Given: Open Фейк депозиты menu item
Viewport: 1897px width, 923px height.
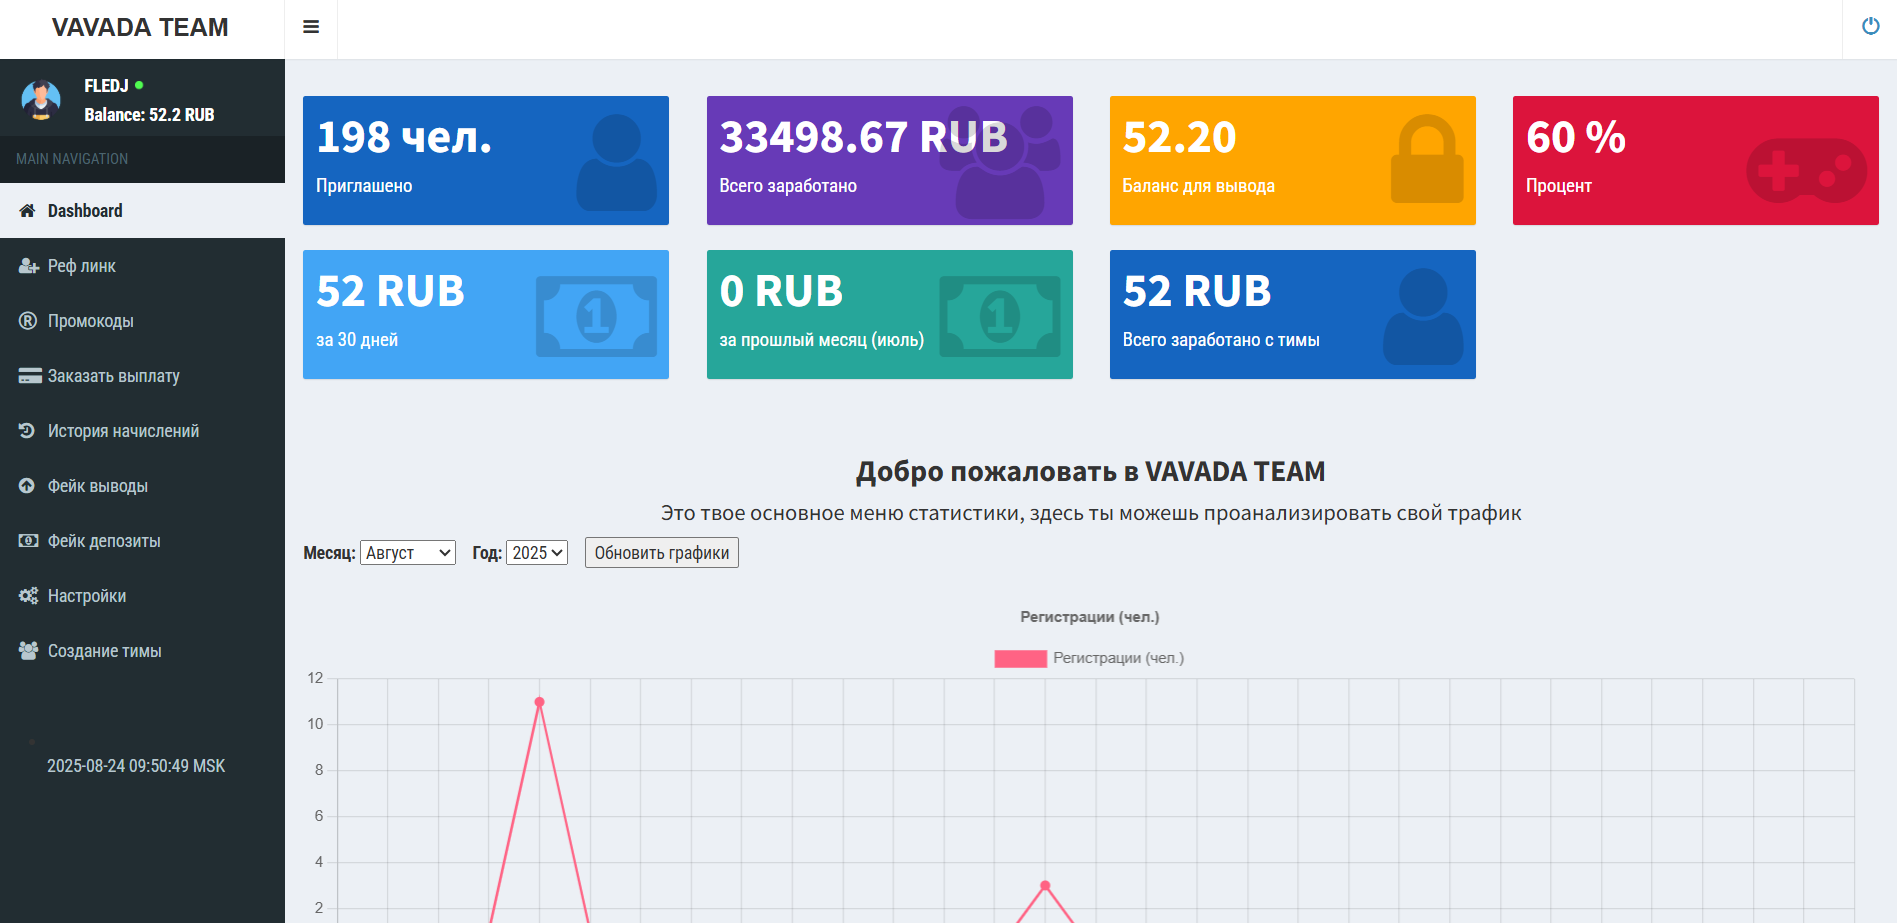Looking at the screenshot, I should (x=104, y=541).
